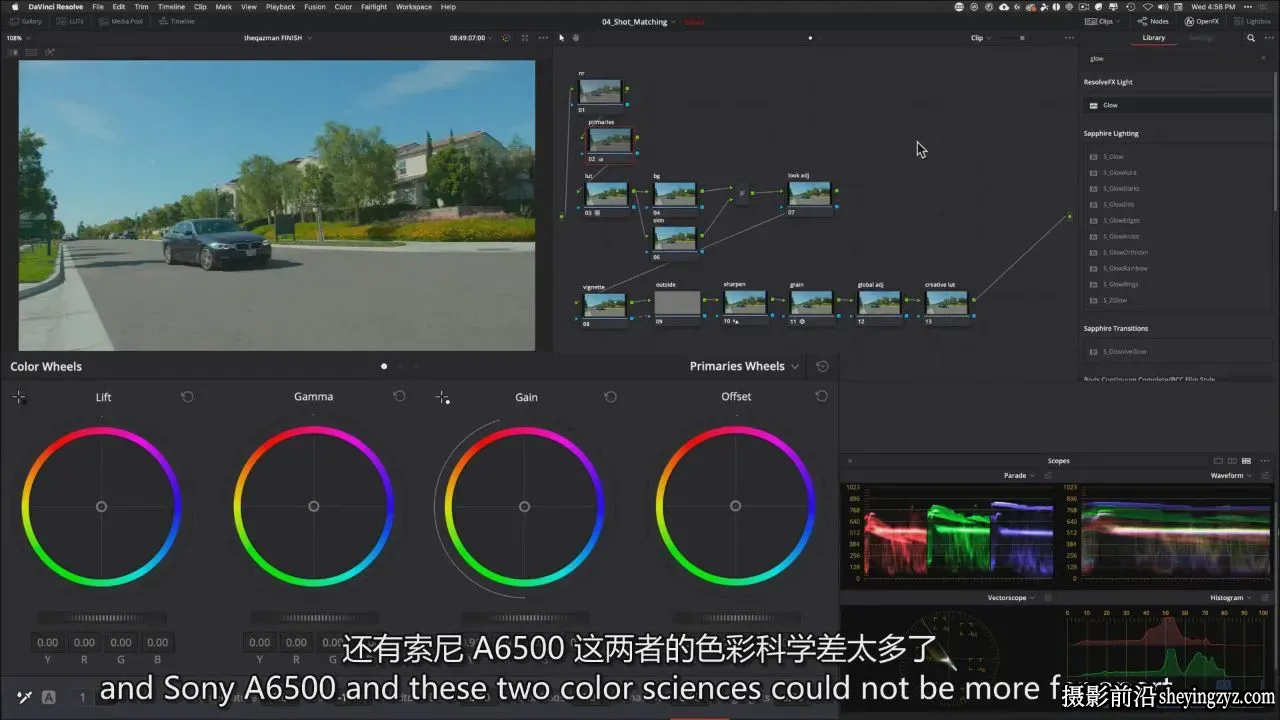Reset the Gain color wheel
The height and width of the screenshot is (720, 1280).
610,397
